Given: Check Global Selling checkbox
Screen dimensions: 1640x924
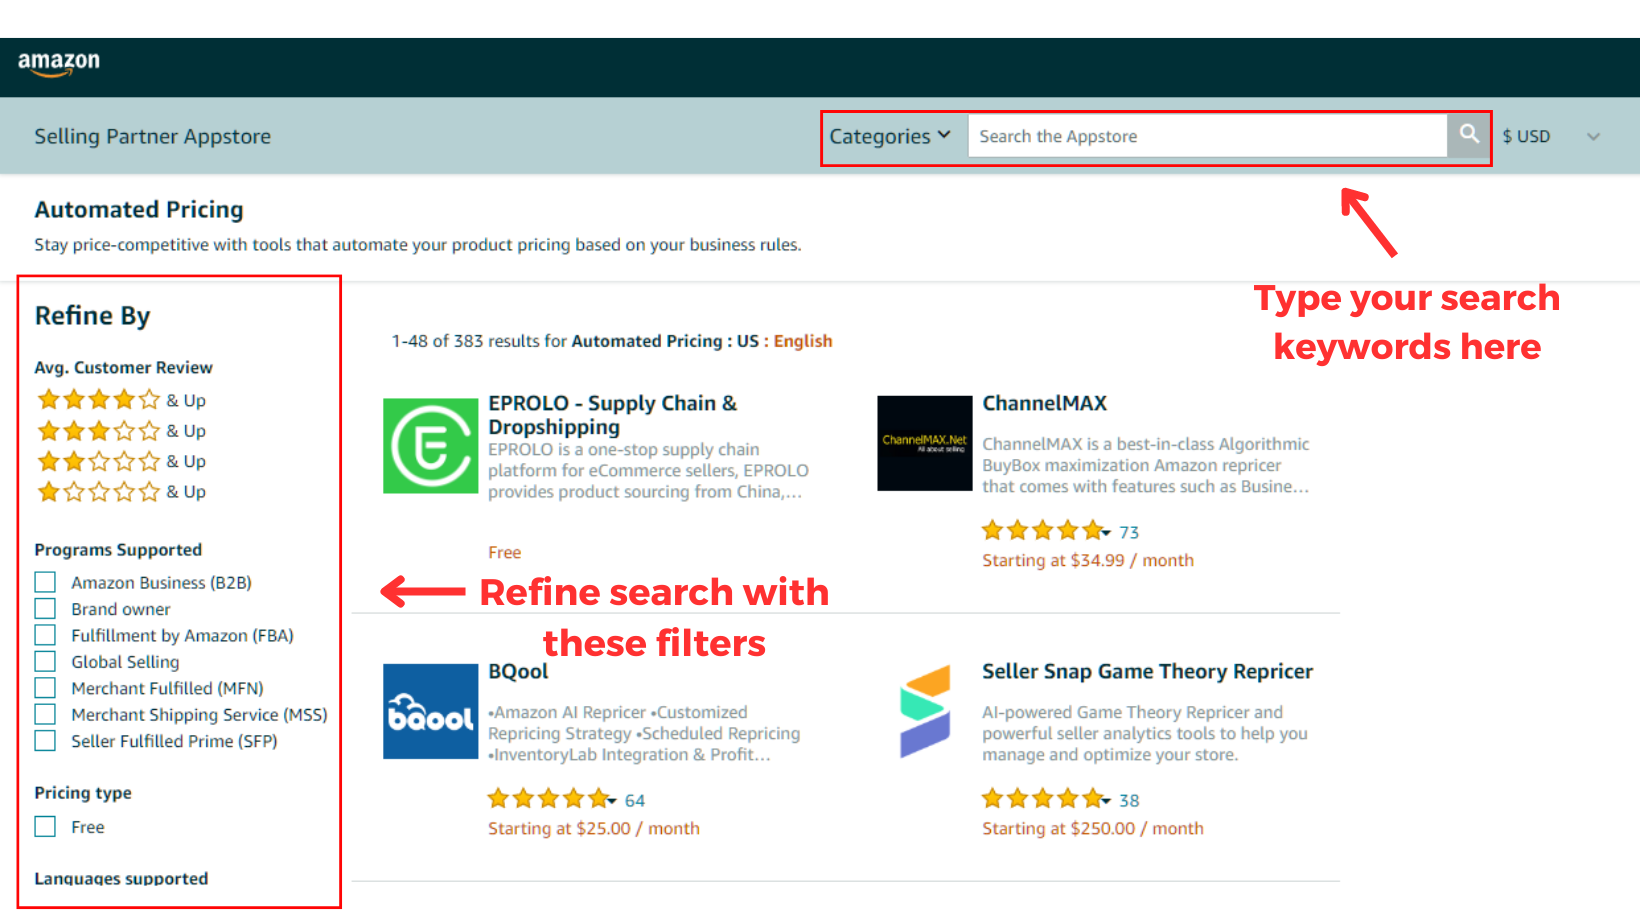Looking at the screenshot, I should 45,662.
